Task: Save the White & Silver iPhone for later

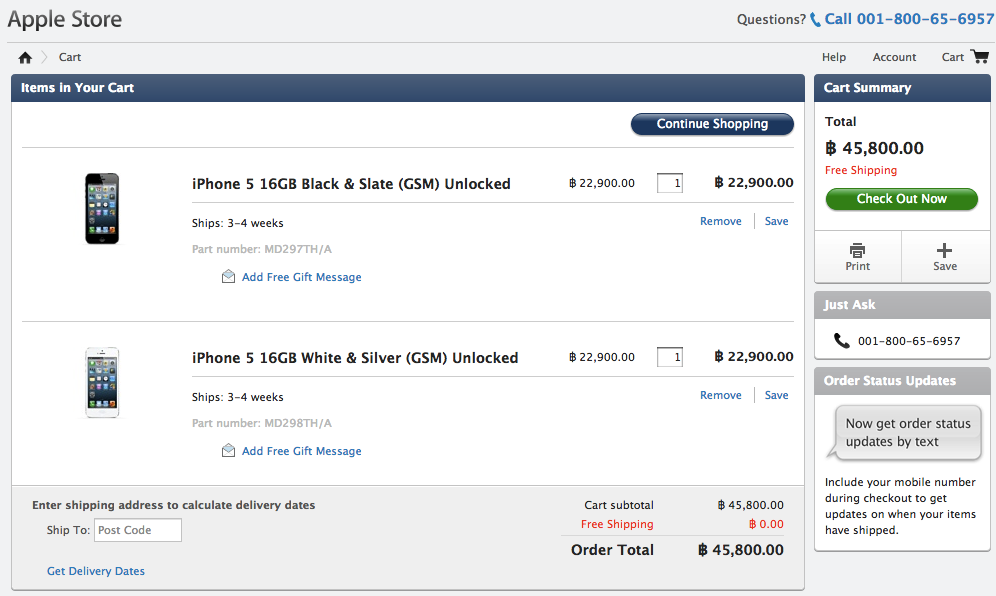Action: (x=776, y=396)
